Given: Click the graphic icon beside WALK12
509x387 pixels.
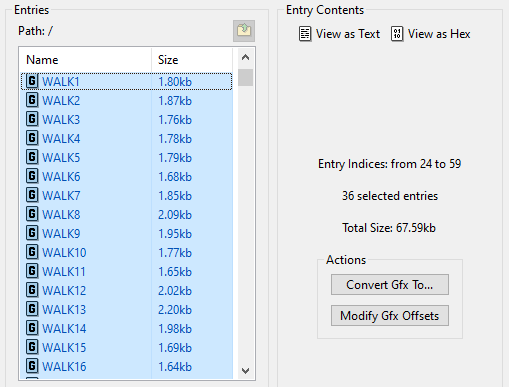Looking at the screenshot, I should 32,290.
